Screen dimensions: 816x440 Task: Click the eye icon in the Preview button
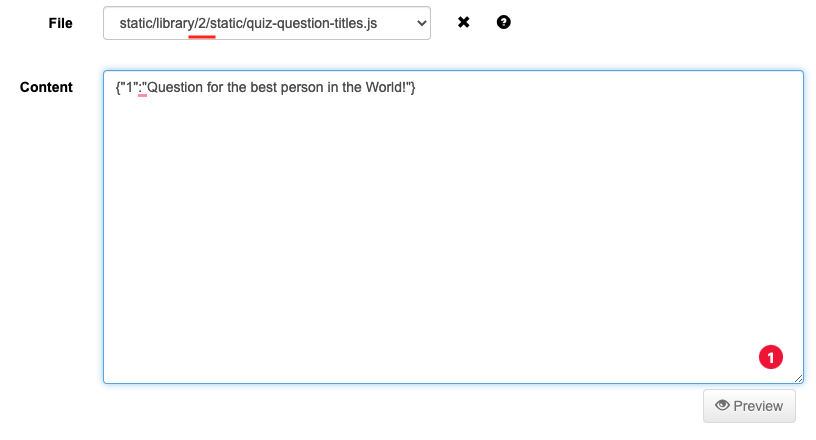coord(722,405)
